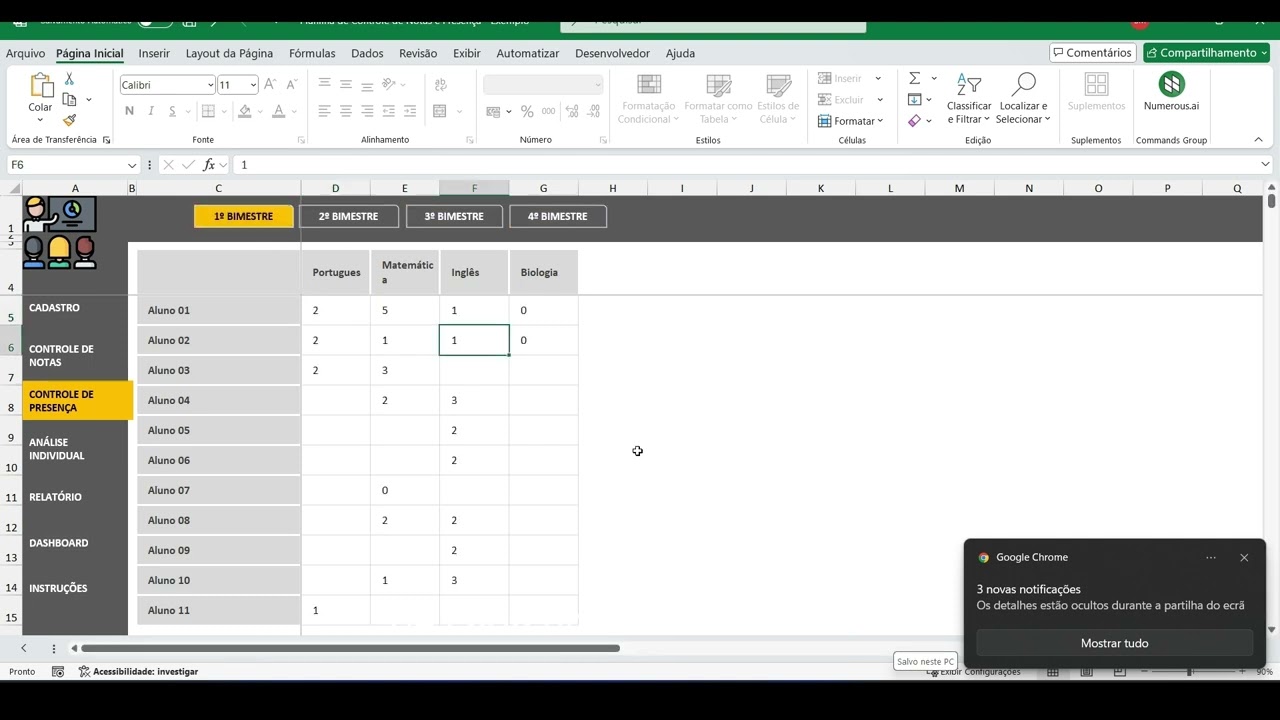Switch to the Dados tab
1280x720 pixels.
(x=367, y=53)
